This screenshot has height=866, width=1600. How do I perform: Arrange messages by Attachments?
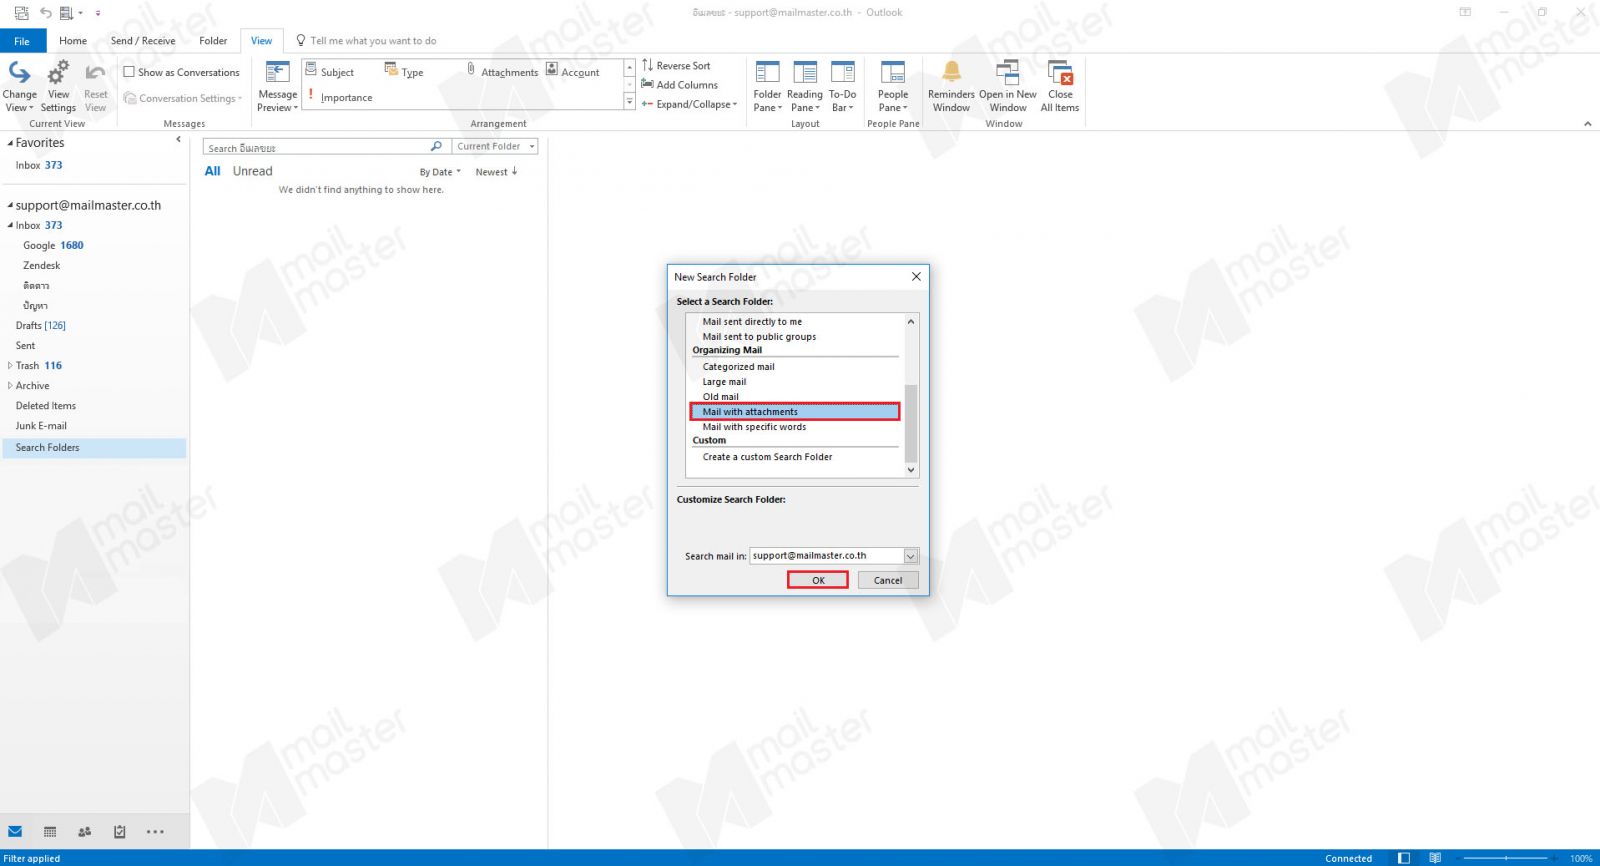pos(502,72)
